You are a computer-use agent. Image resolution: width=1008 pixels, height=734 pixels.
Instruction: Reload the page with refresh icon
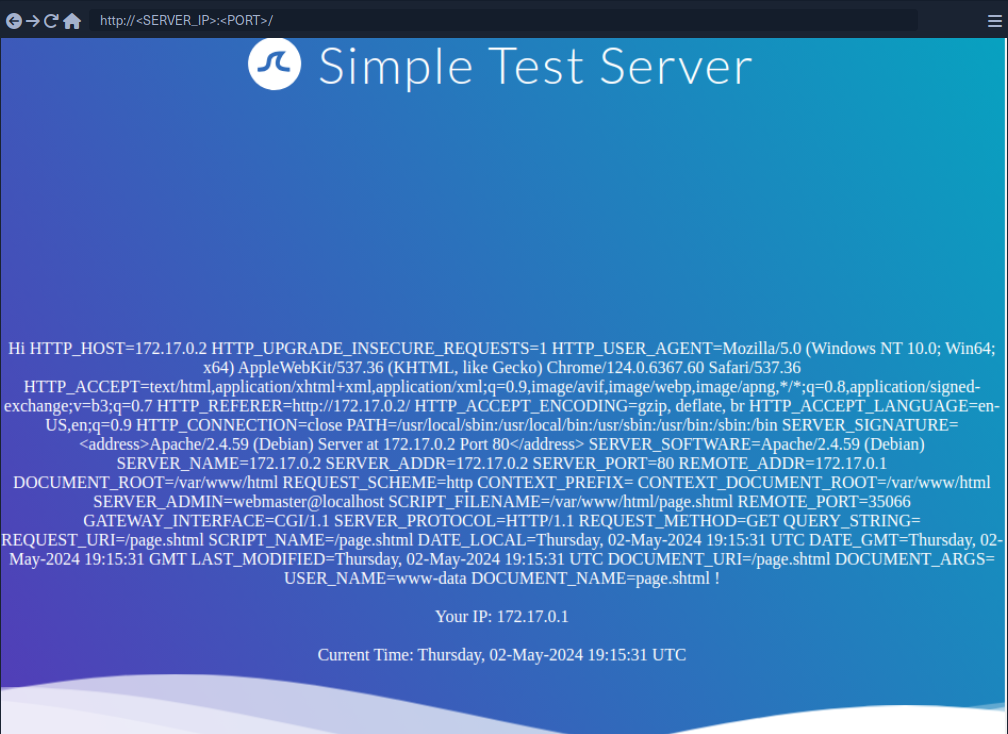click(x=51, y=21)
